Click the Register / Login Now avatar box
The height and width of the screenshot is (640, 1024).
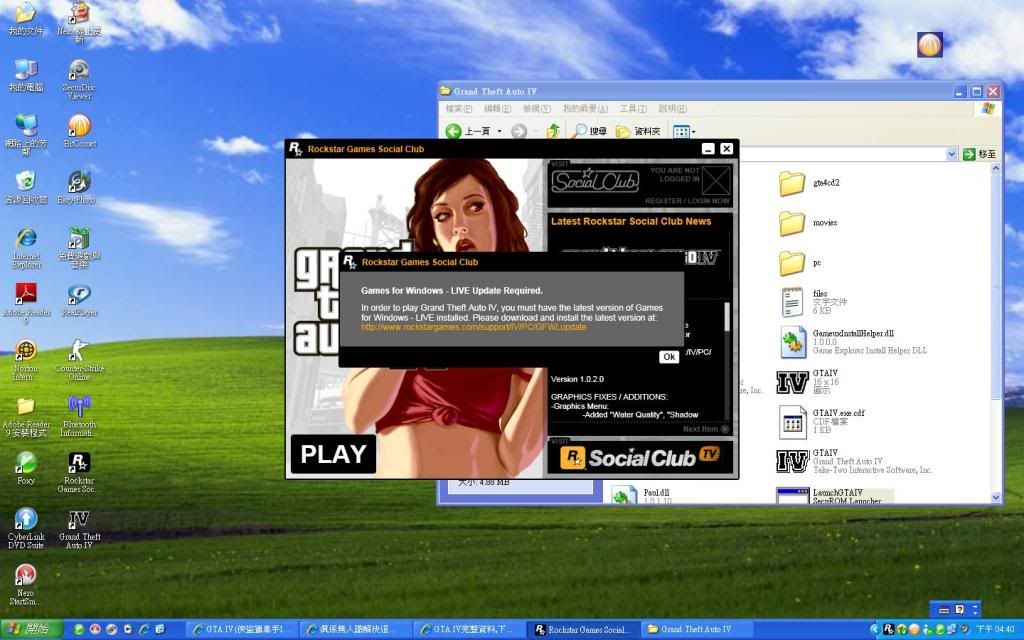click(715, 181)
